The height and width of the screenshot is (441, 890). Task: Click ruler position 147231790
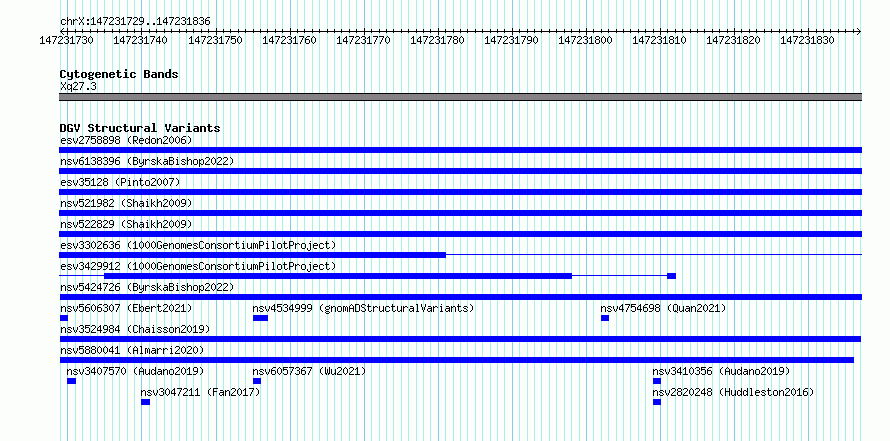(511, 40)
